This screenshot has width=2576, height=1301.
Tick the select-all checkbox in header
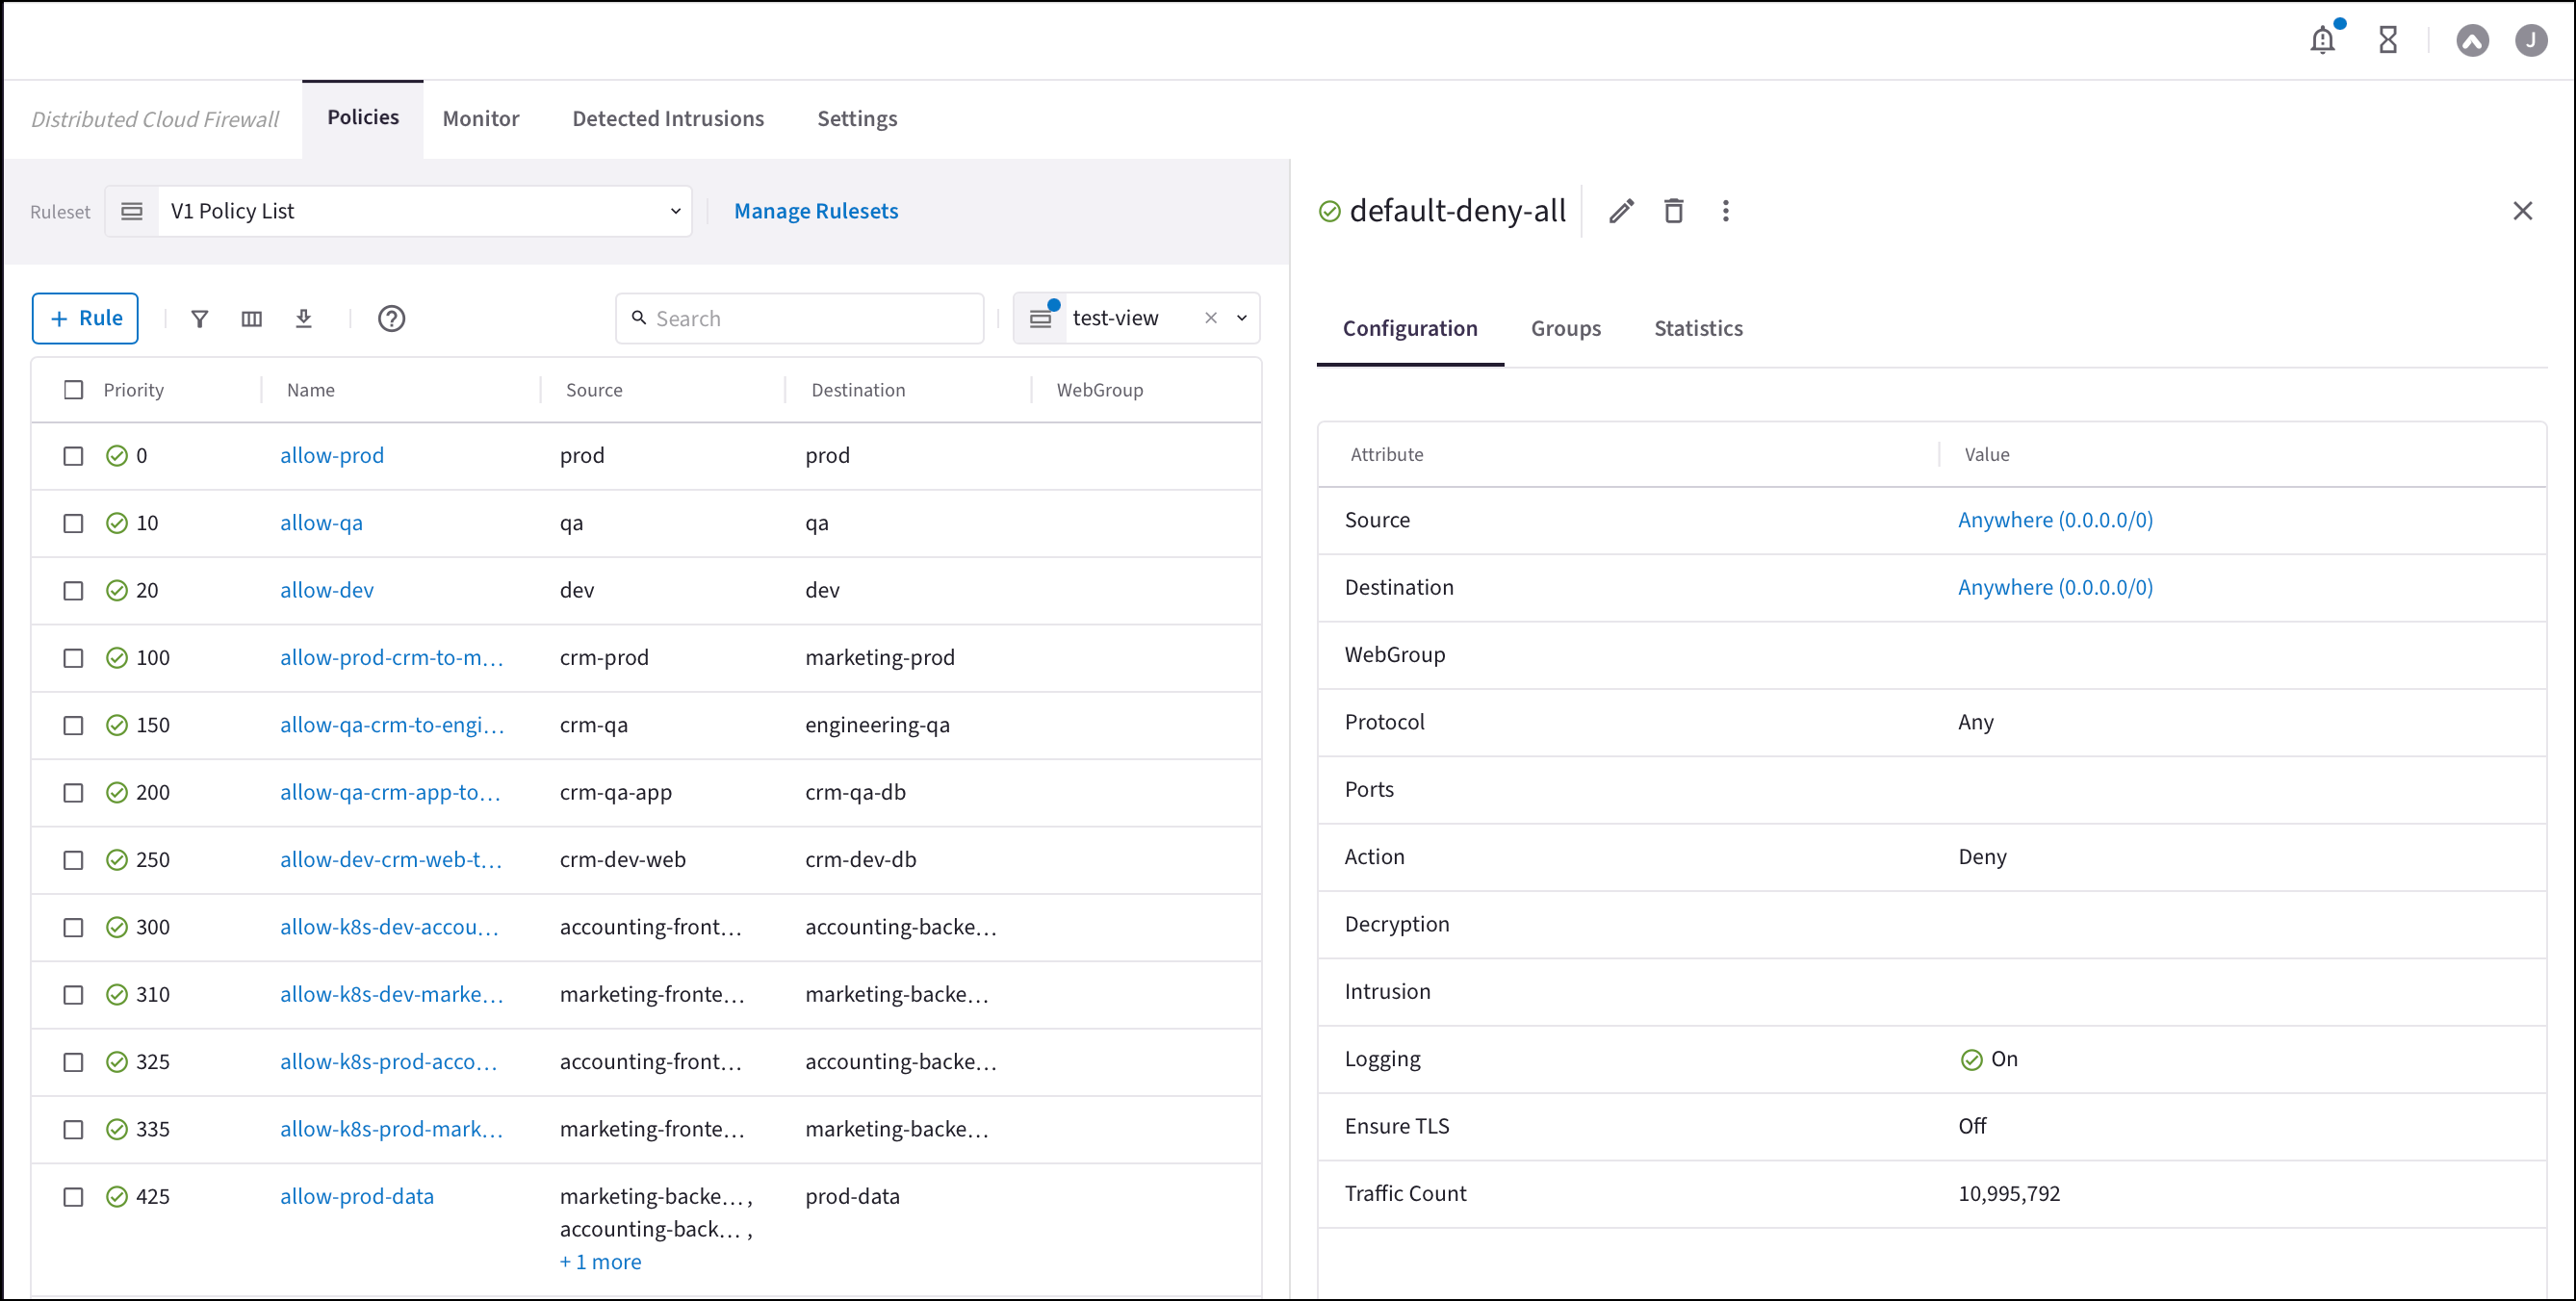point(73,390)
